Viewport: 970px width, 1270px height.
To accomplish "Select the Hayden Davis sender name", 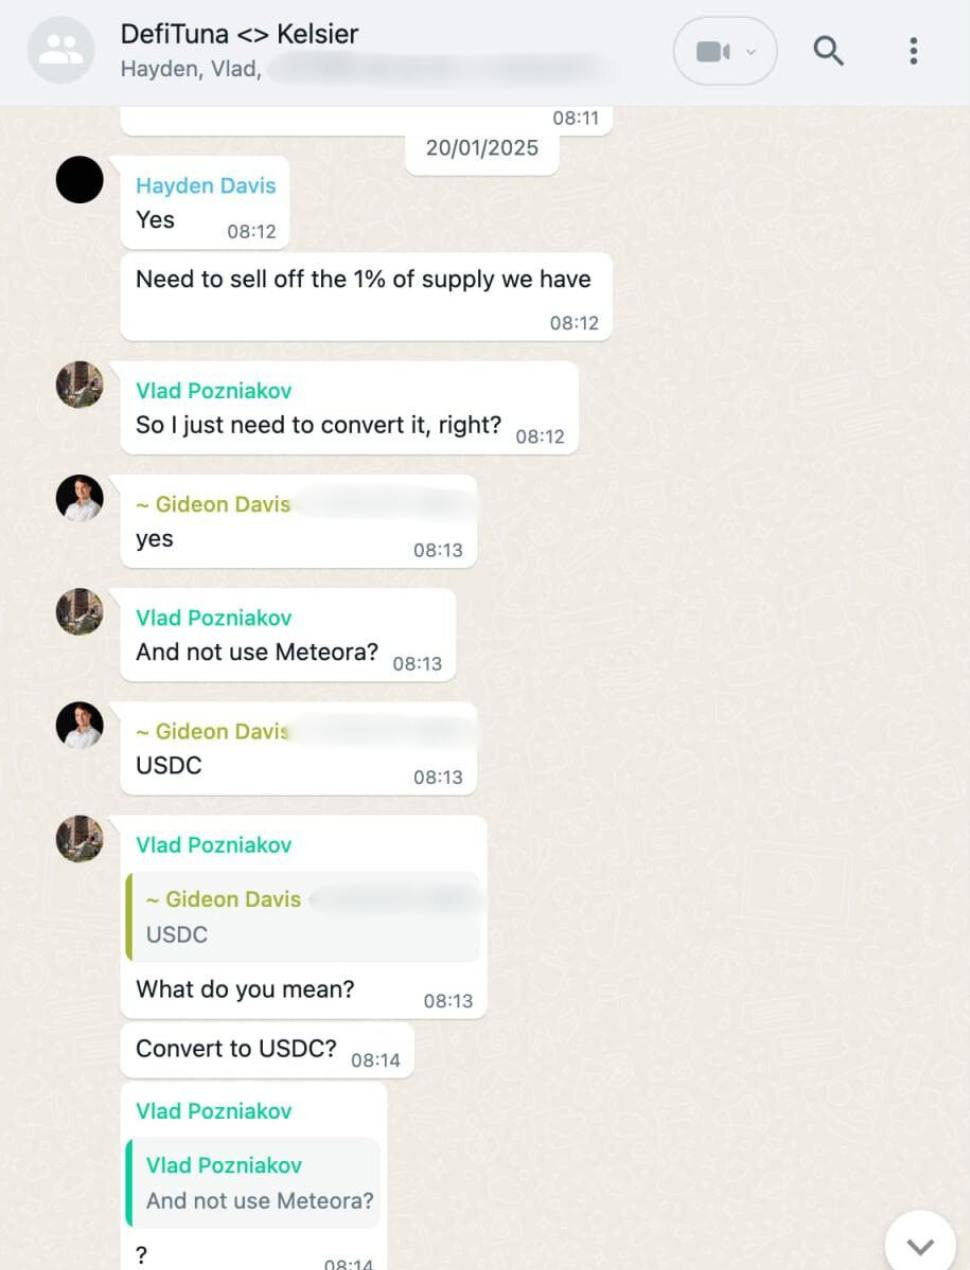I will (x=206, y=185).
